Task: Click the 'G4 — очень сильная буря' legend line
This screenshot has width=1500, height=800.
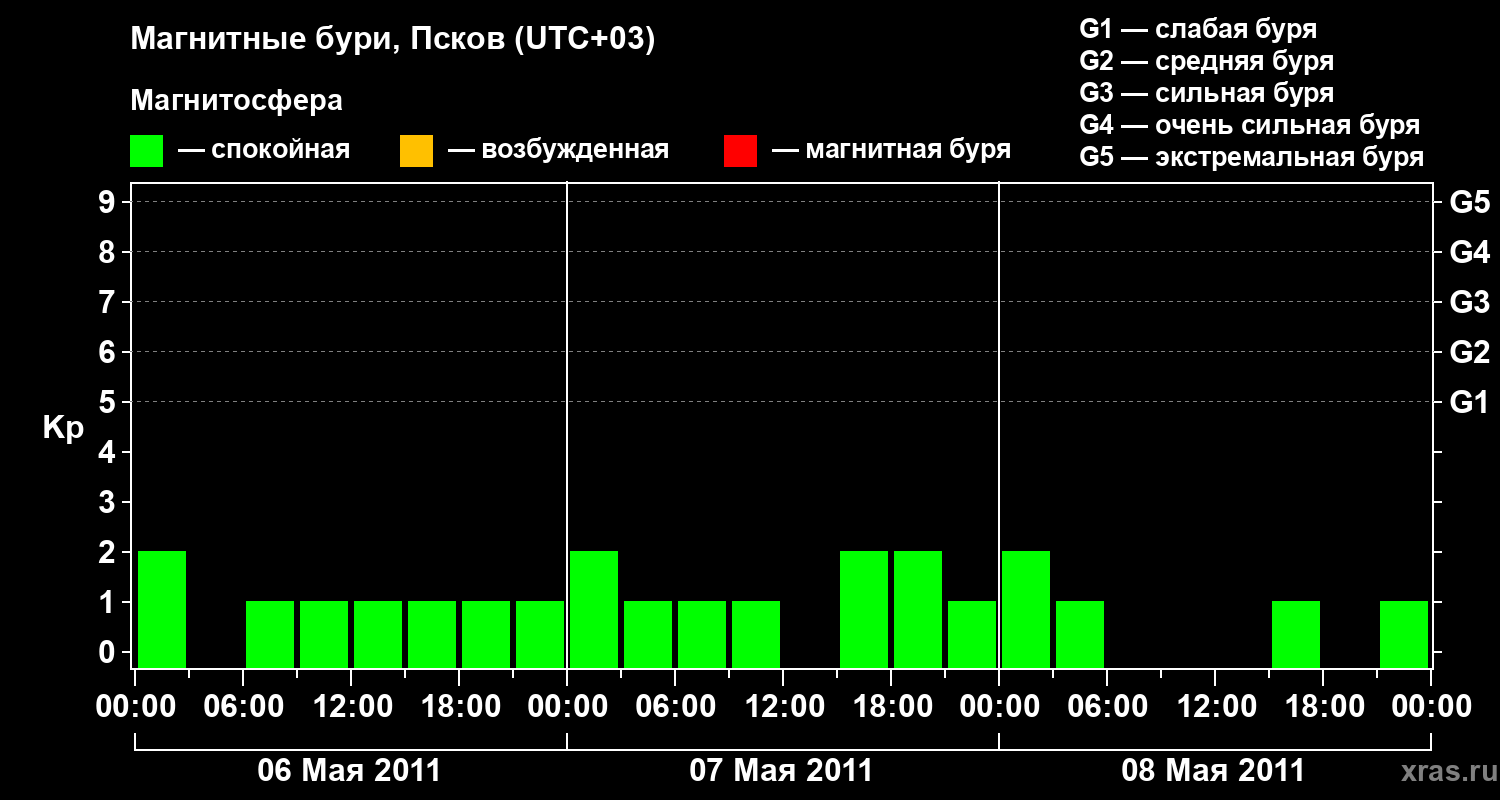Action: [1250, 125]
